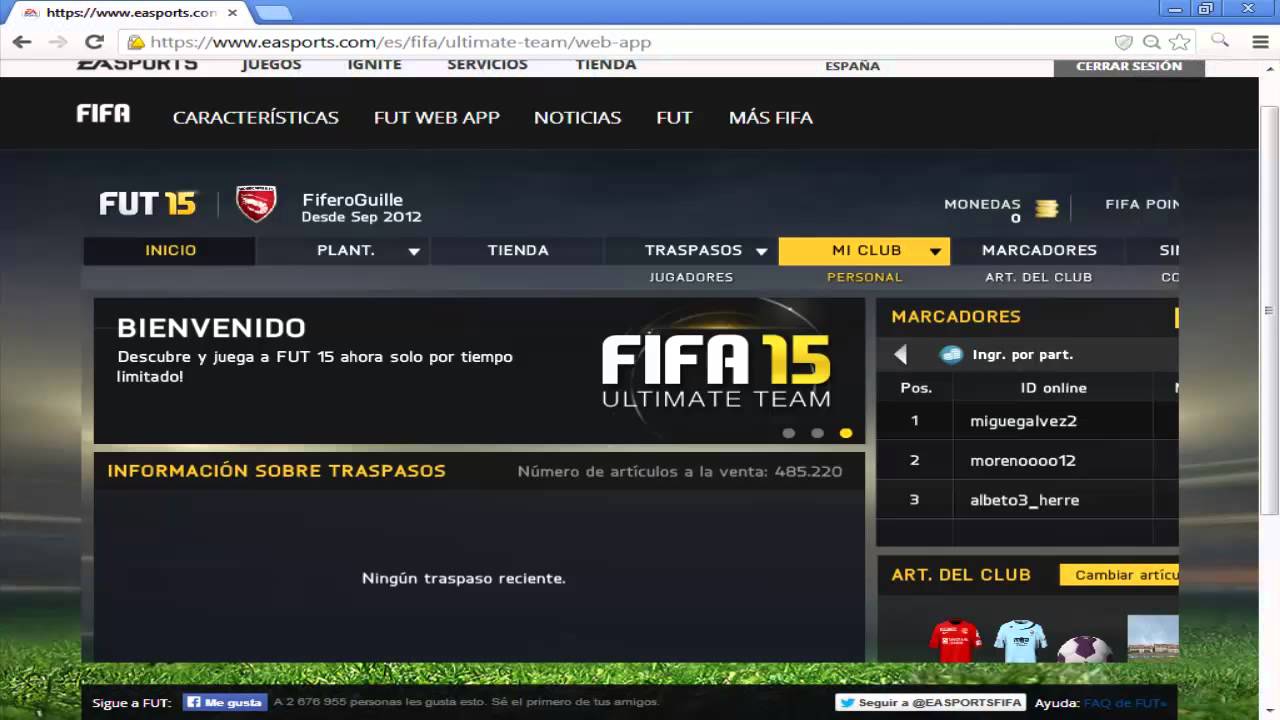
Task: Click leaderboard entry albeto3_herre
Action: [x=1024, y=500]
